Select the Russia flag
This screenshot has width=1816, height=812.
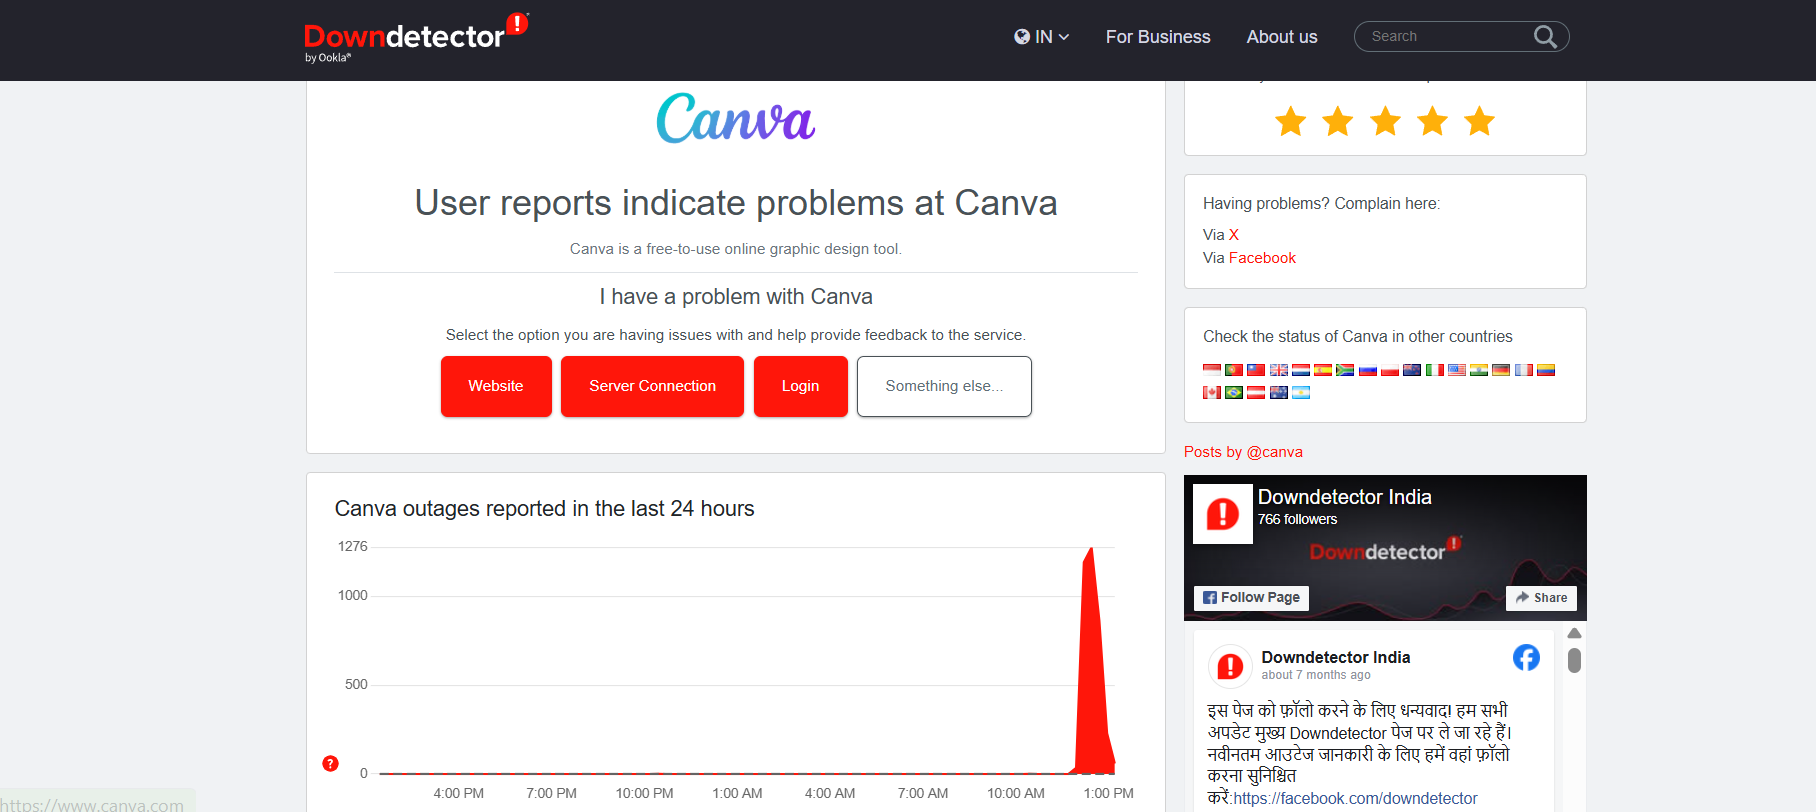1368,370
